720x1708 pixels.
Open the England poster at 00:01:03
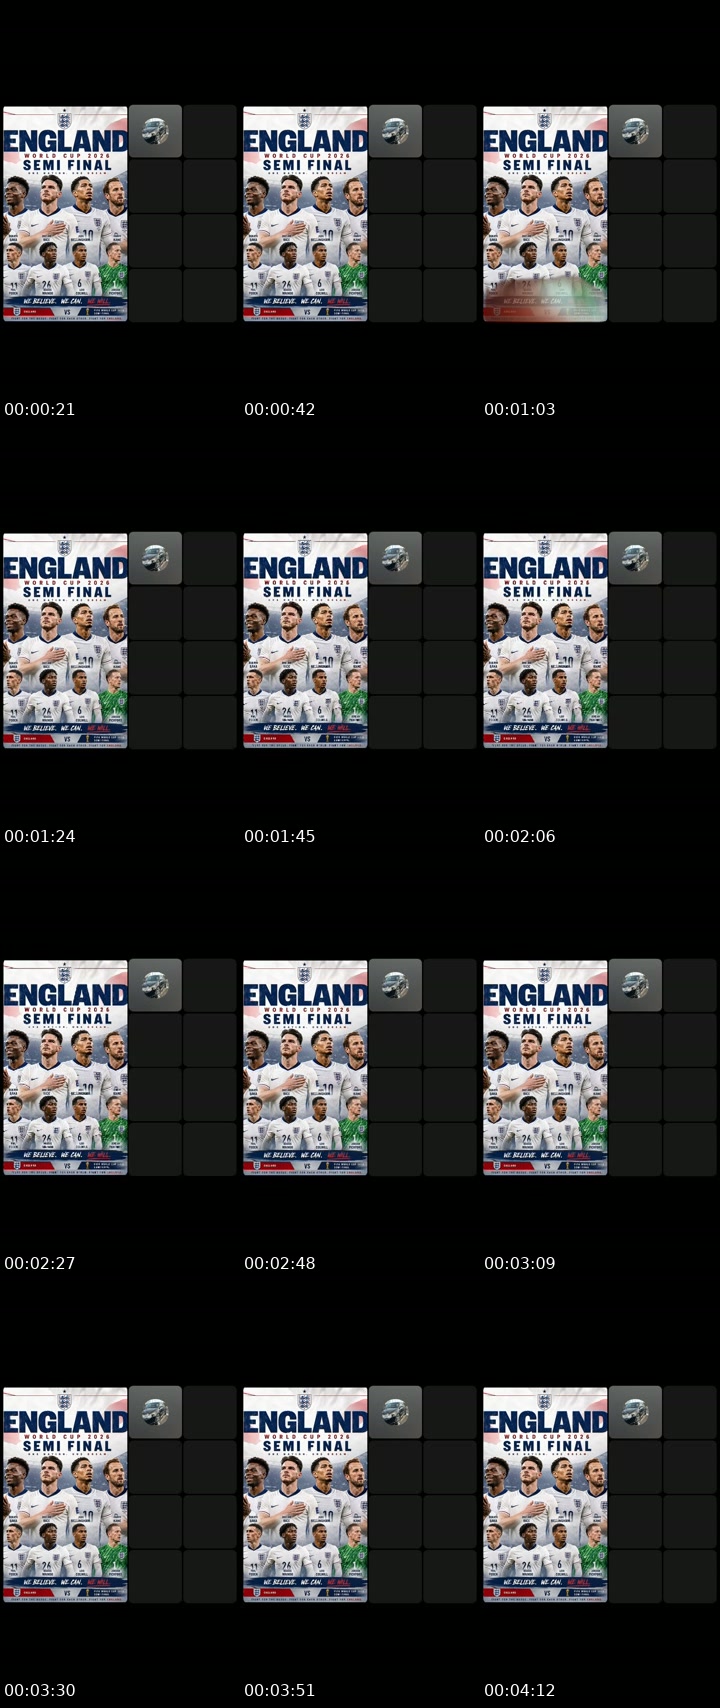[x=545, y=214]
